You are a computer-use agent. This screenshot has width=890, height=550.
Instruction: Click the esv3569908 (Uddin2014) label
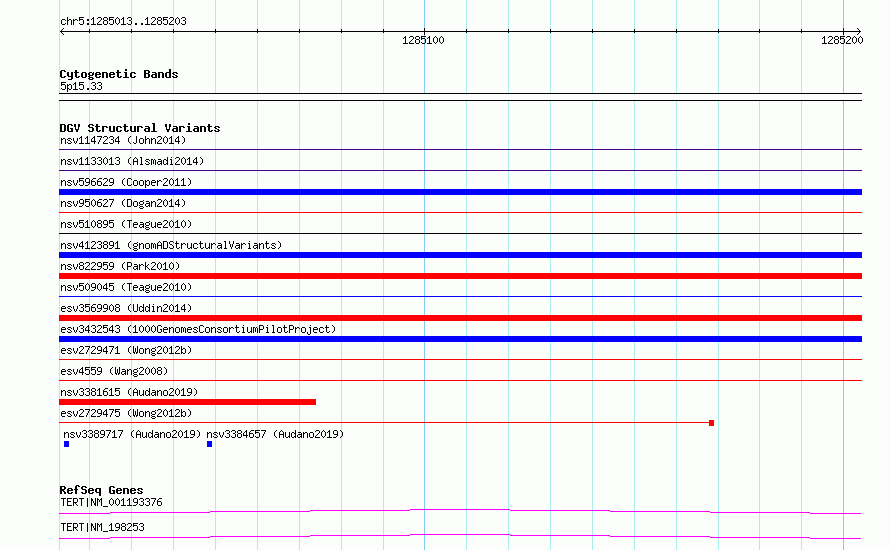tap(126, 308)
